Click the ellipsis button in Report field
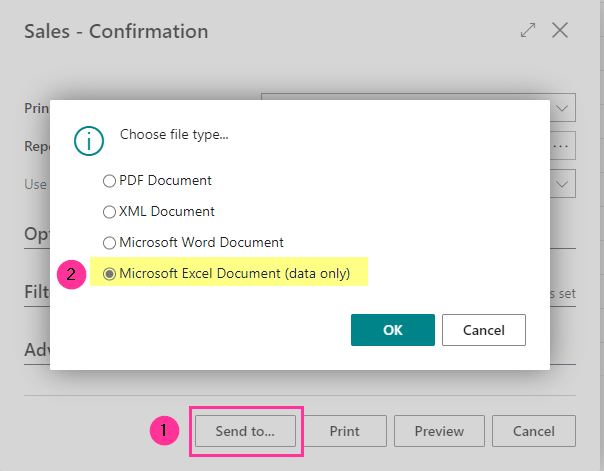The height and width of the screenshot is (471, 604). click(x=562, y=146)
